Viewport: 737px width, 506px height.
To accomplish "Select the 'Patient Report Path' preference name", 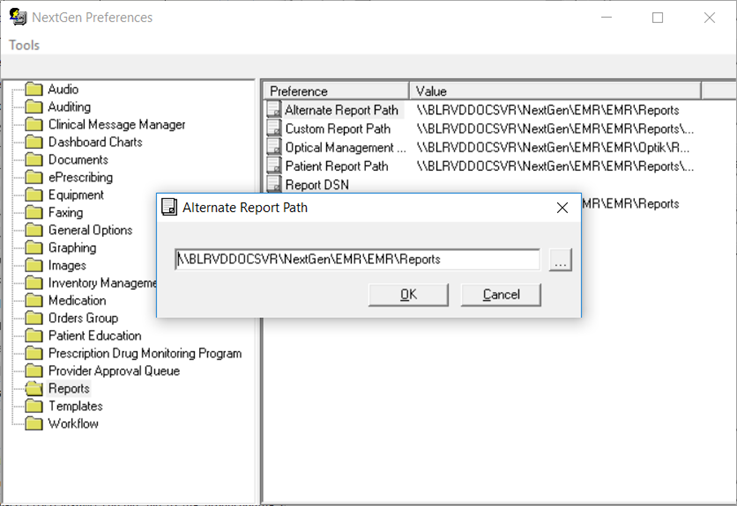I will click(x=337, y=166).
